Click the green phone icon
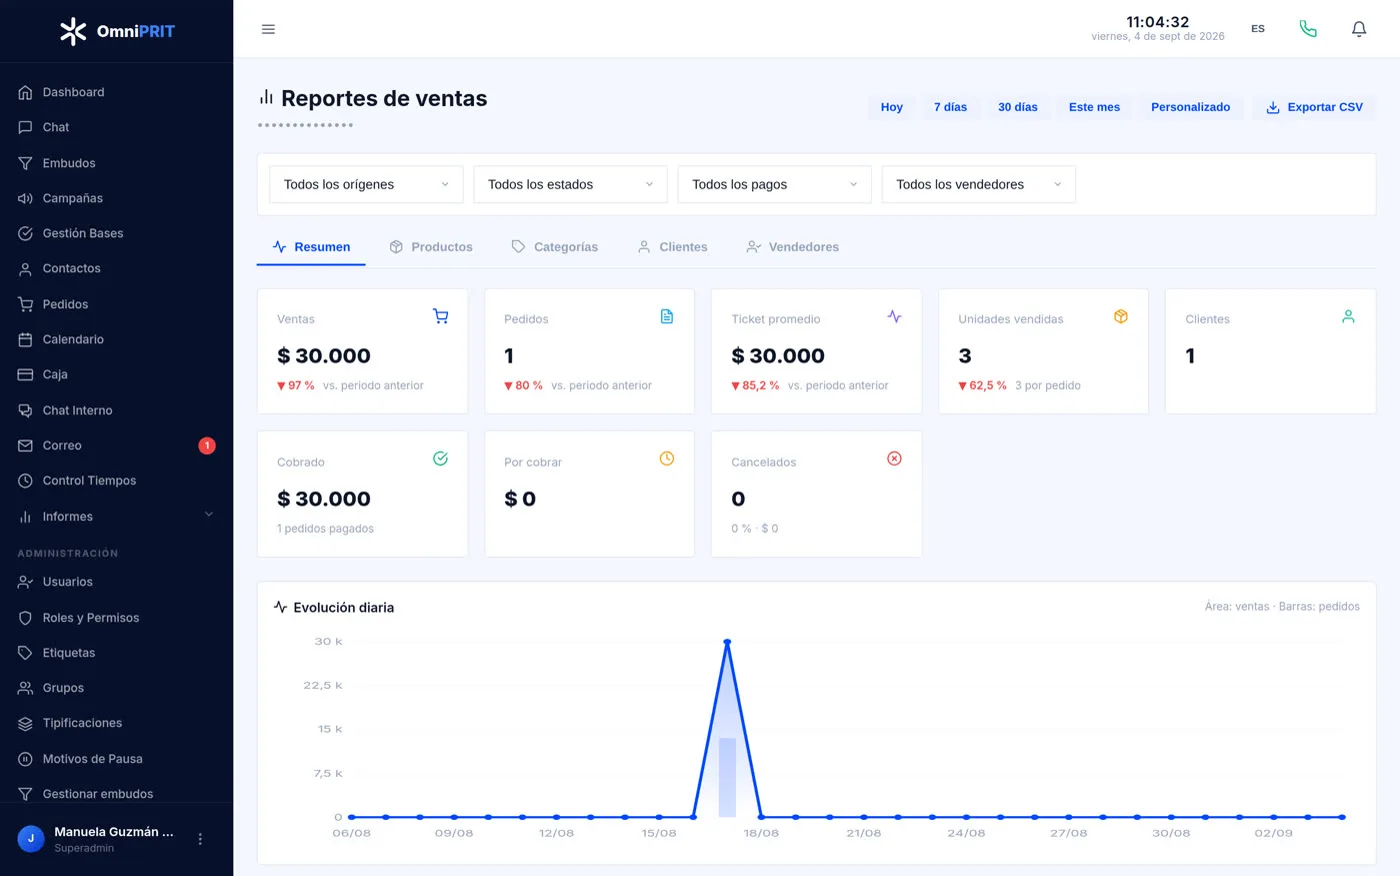The width and height of the screenshot is (1400, 876). tap(1308, 29)
